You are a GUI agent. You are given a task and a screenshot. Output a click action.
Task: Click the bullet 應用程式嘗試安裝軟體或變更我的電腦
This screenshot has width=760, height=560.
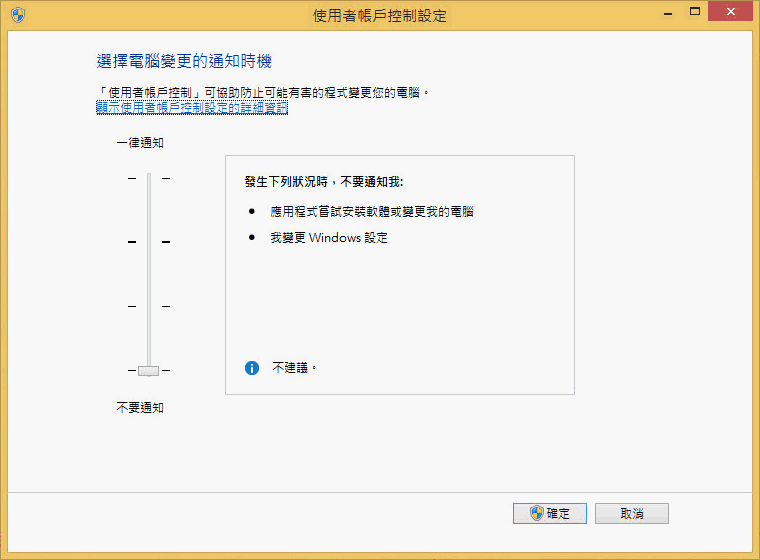[372, 211]
